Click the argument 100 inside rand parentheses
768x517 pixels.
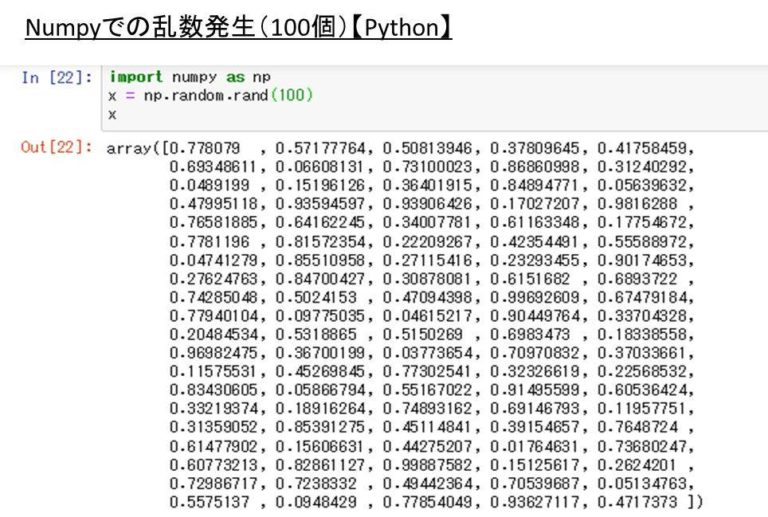pos(291,95)
